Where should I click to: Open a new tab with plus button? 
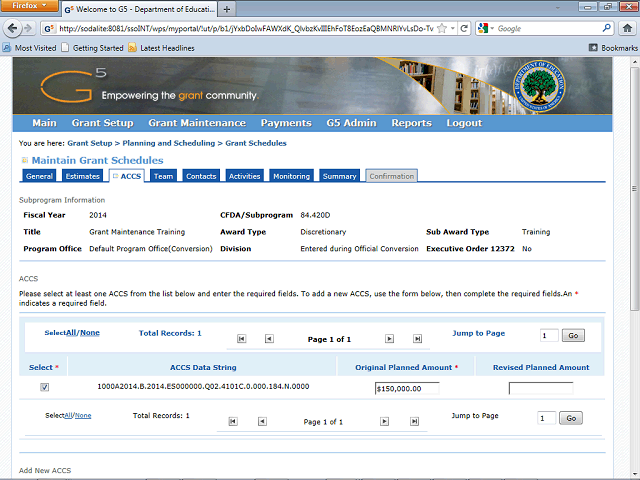click(227, 9)
